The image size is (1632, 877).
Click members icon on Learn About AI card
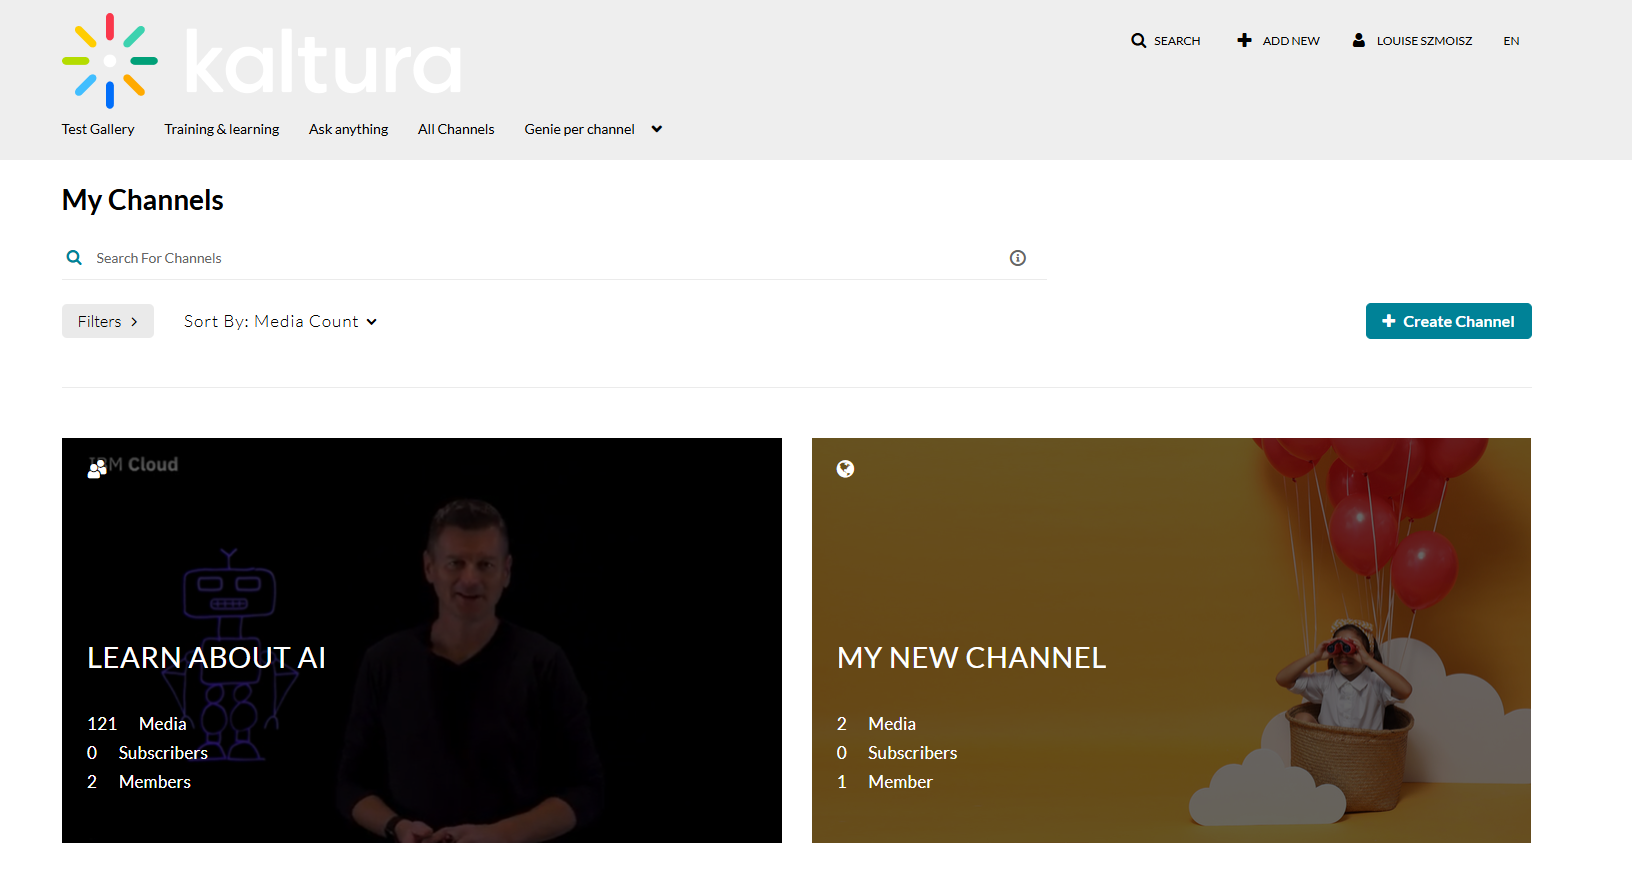(97, 468)
